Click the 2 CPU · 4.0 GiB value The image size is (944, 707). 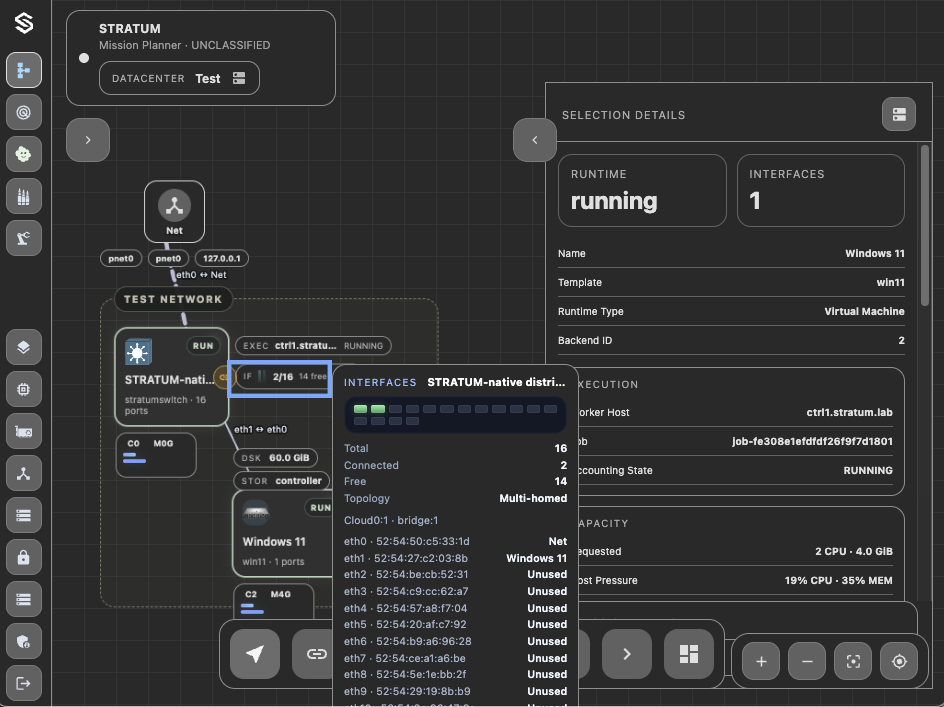(x=854, y=552)
